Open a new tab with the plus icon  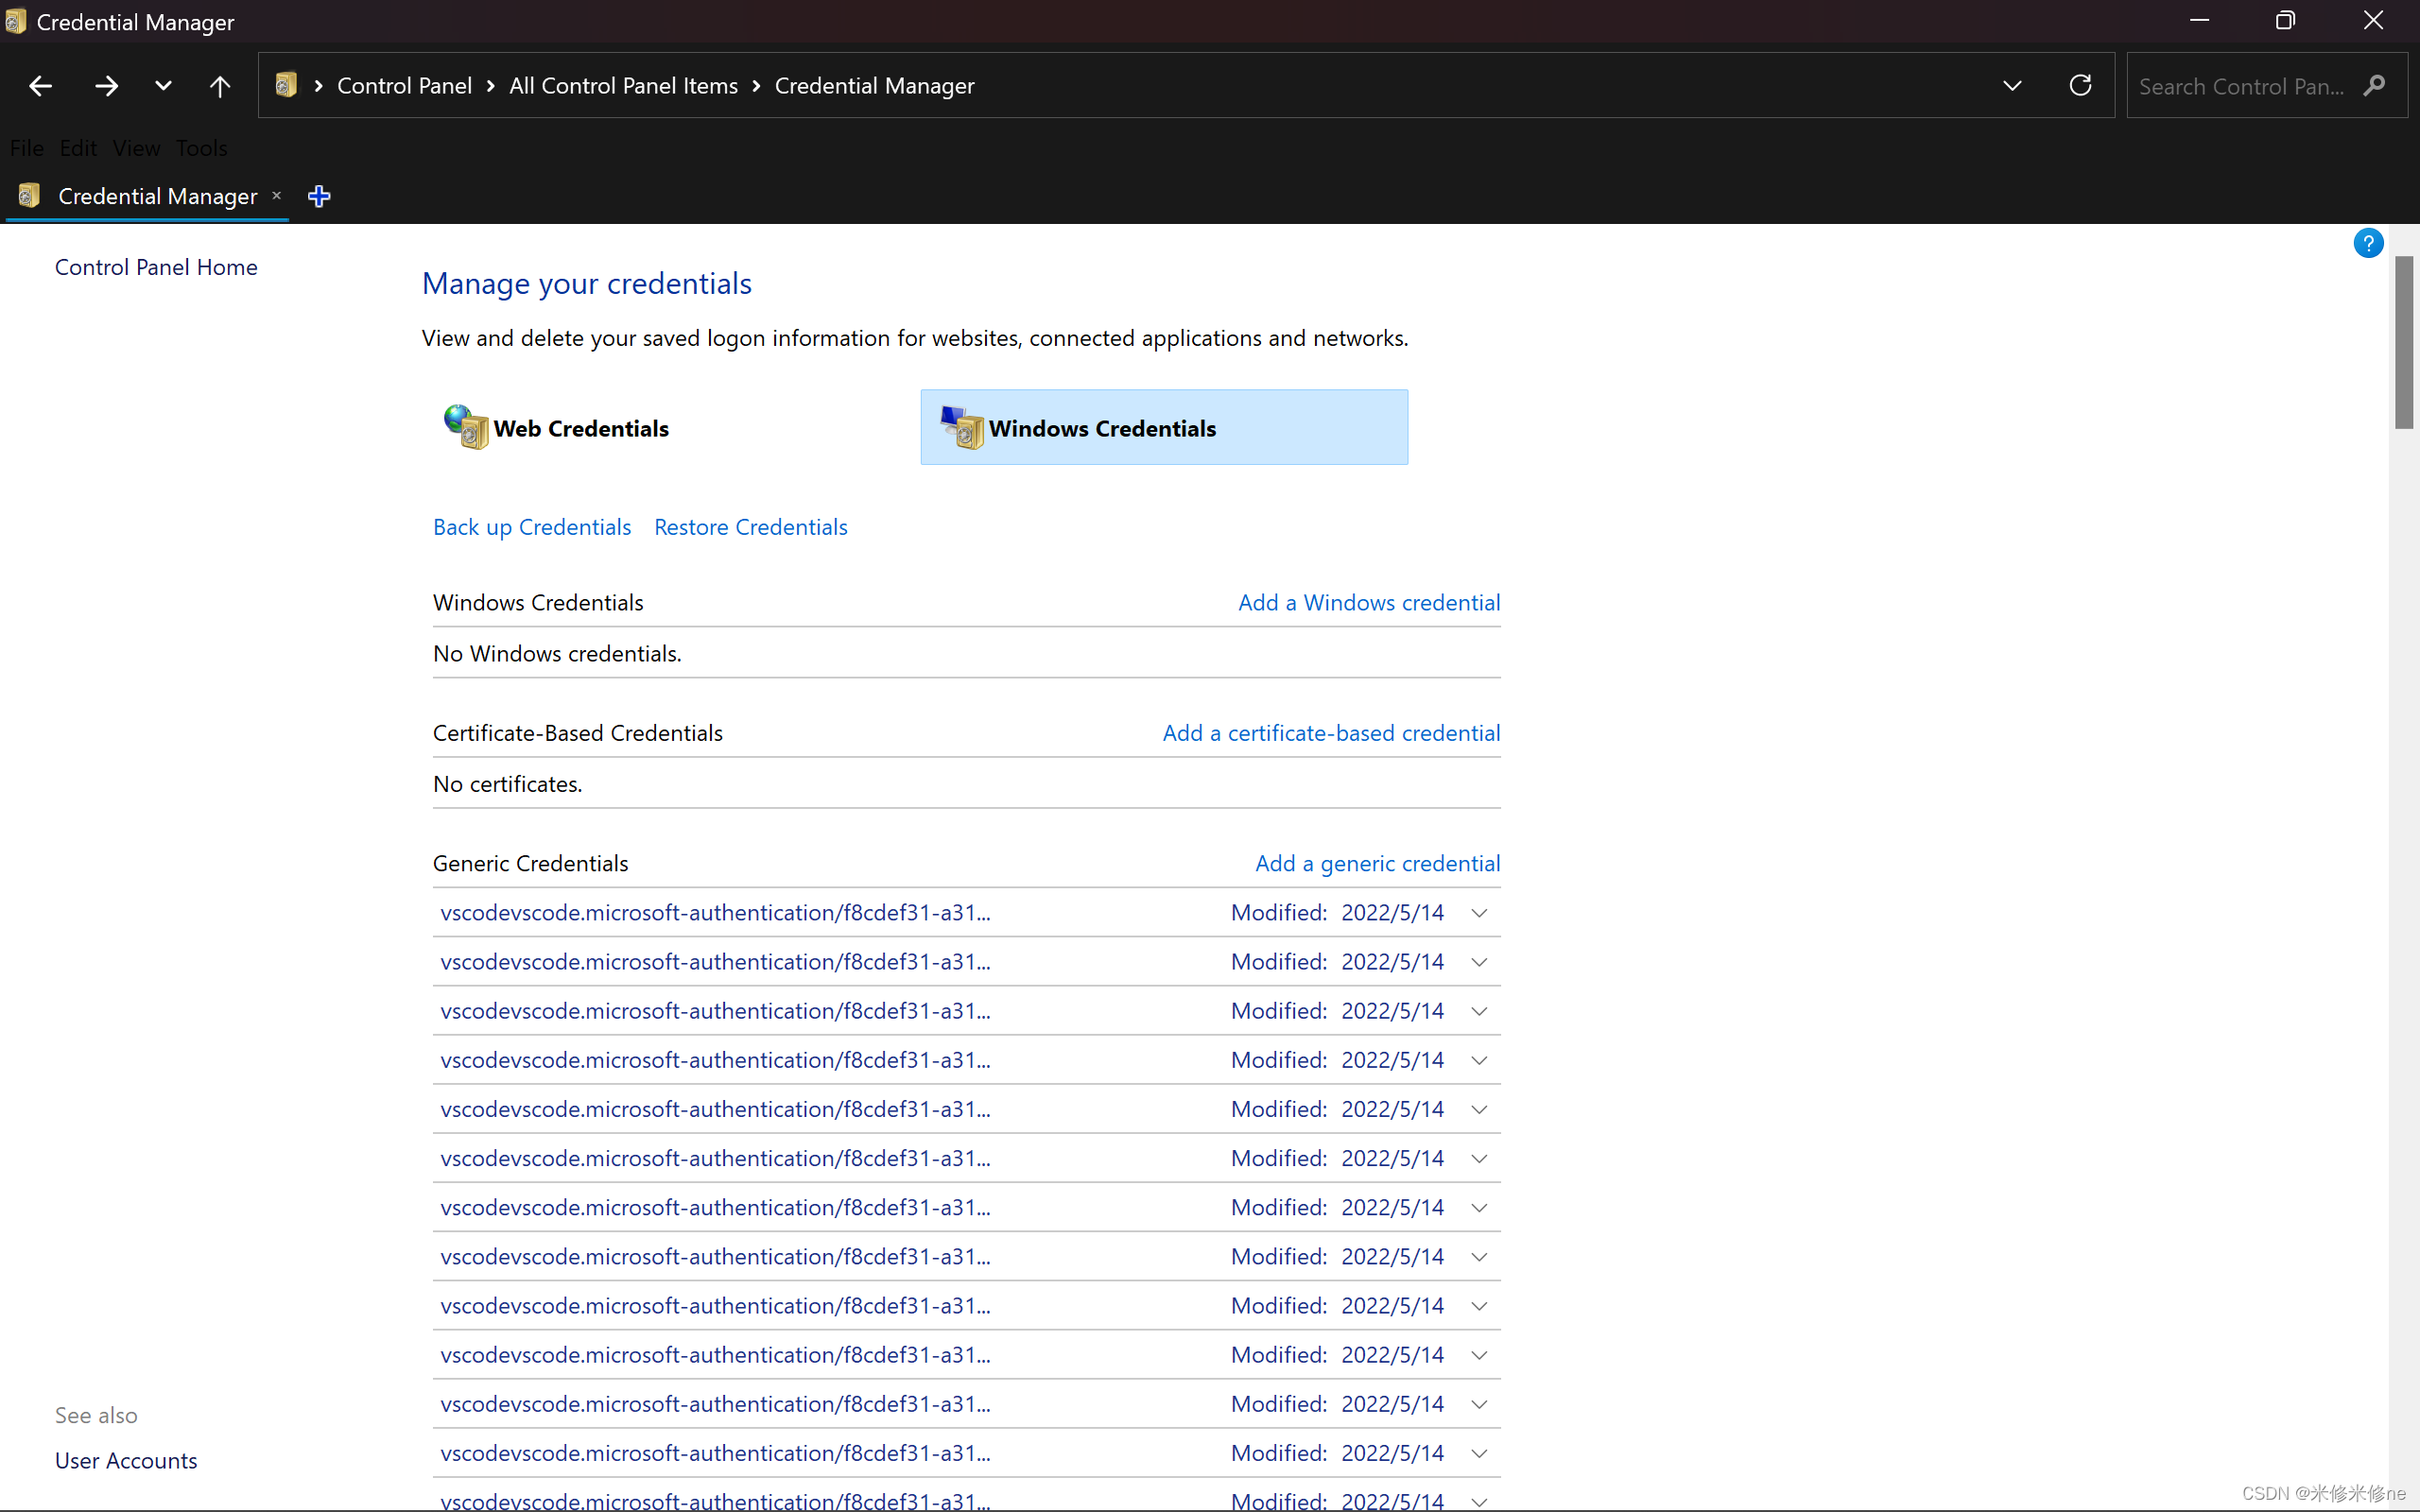point(319,196)
